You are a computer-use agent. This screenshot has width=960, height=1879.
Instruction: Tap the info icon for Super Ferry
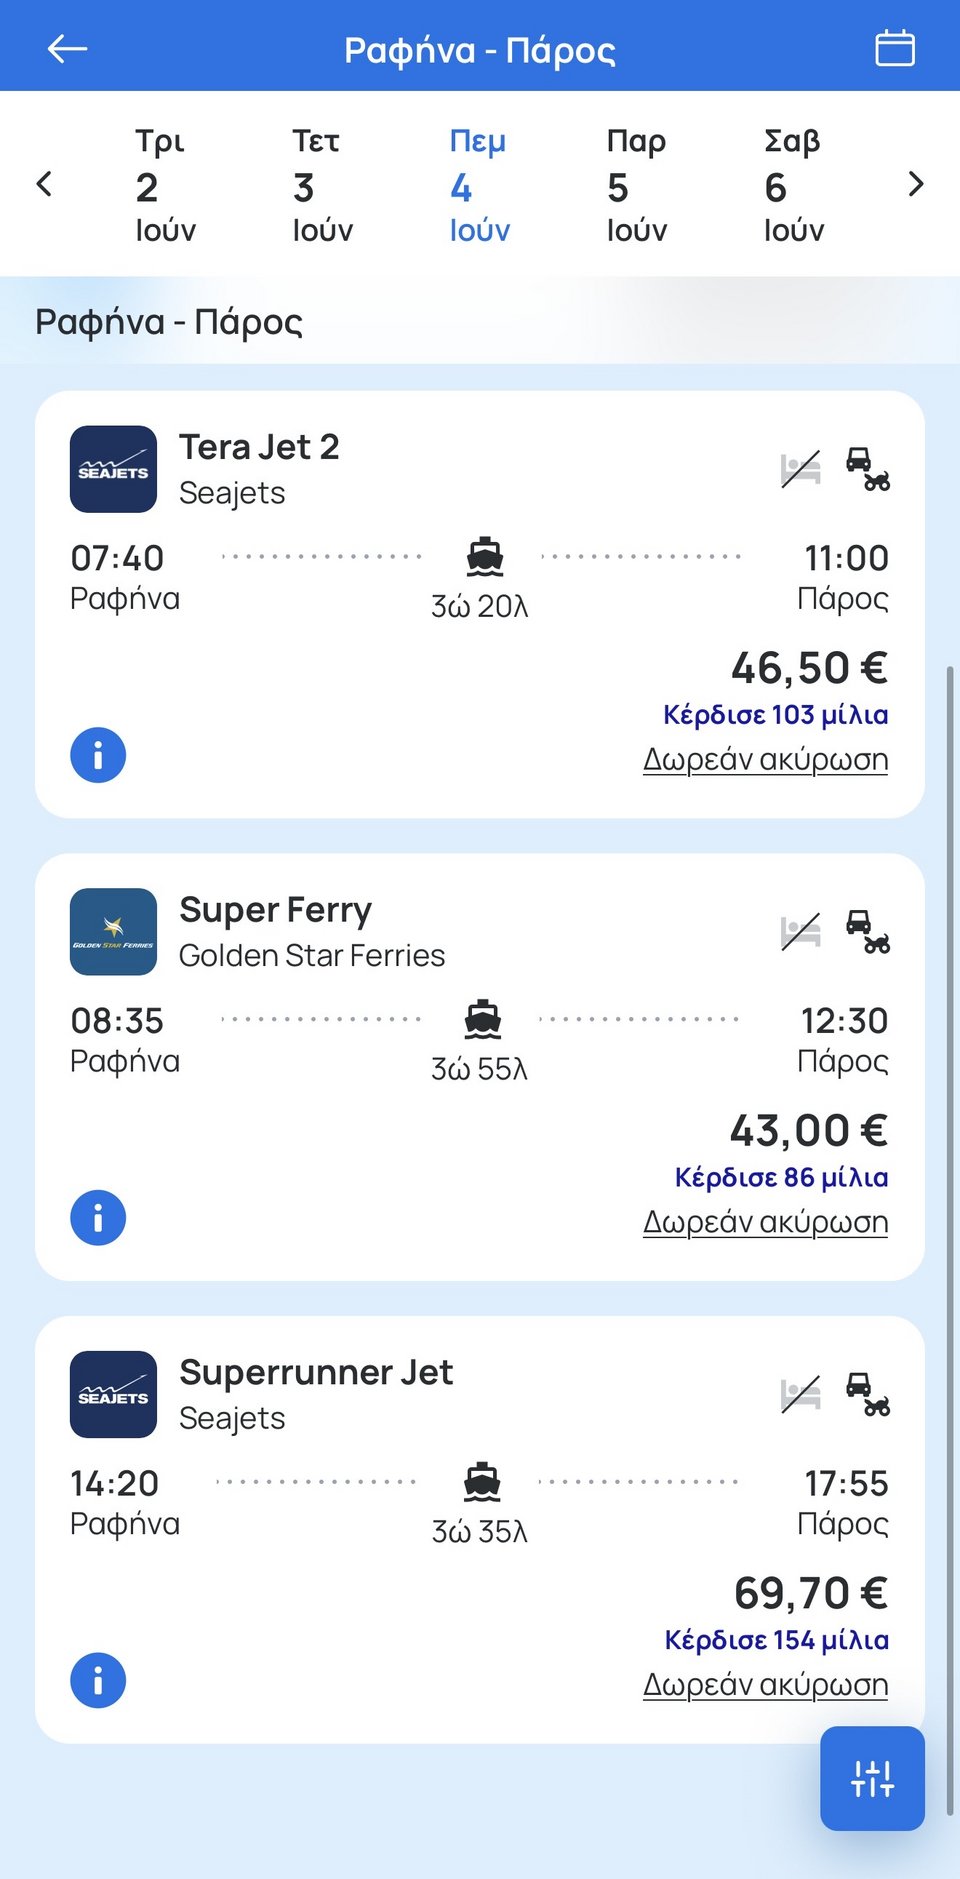(98, 1218)
